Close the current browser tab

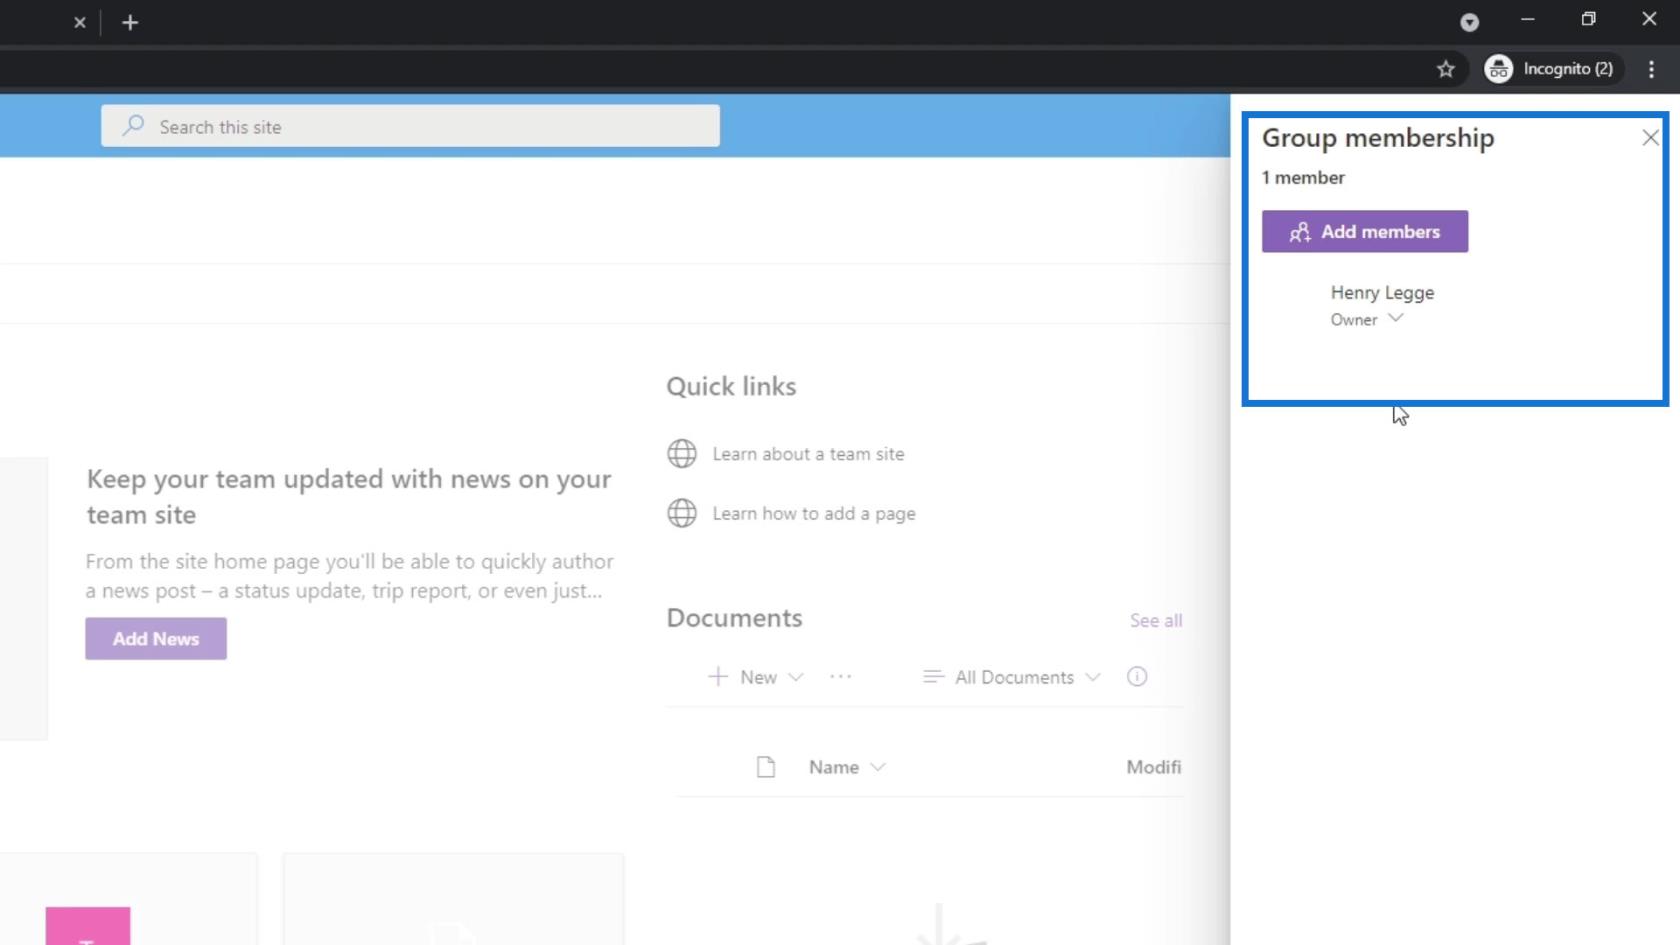[x=80, y=22]
